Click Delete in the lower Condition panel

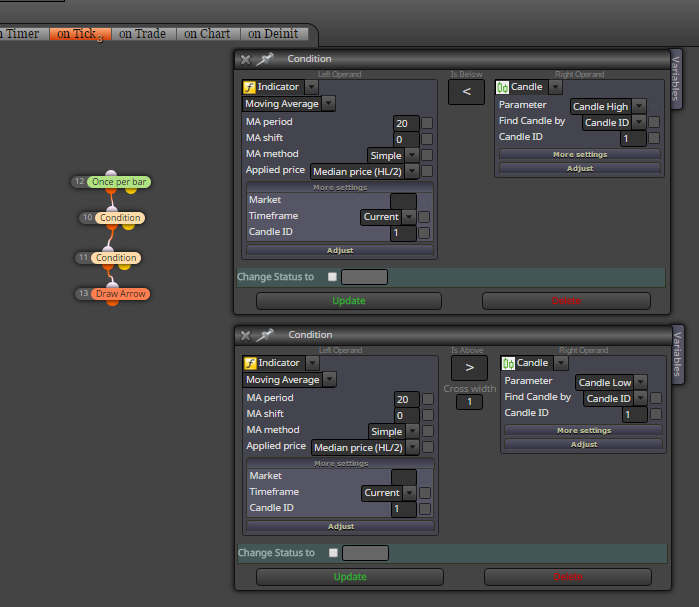[567, 577]
